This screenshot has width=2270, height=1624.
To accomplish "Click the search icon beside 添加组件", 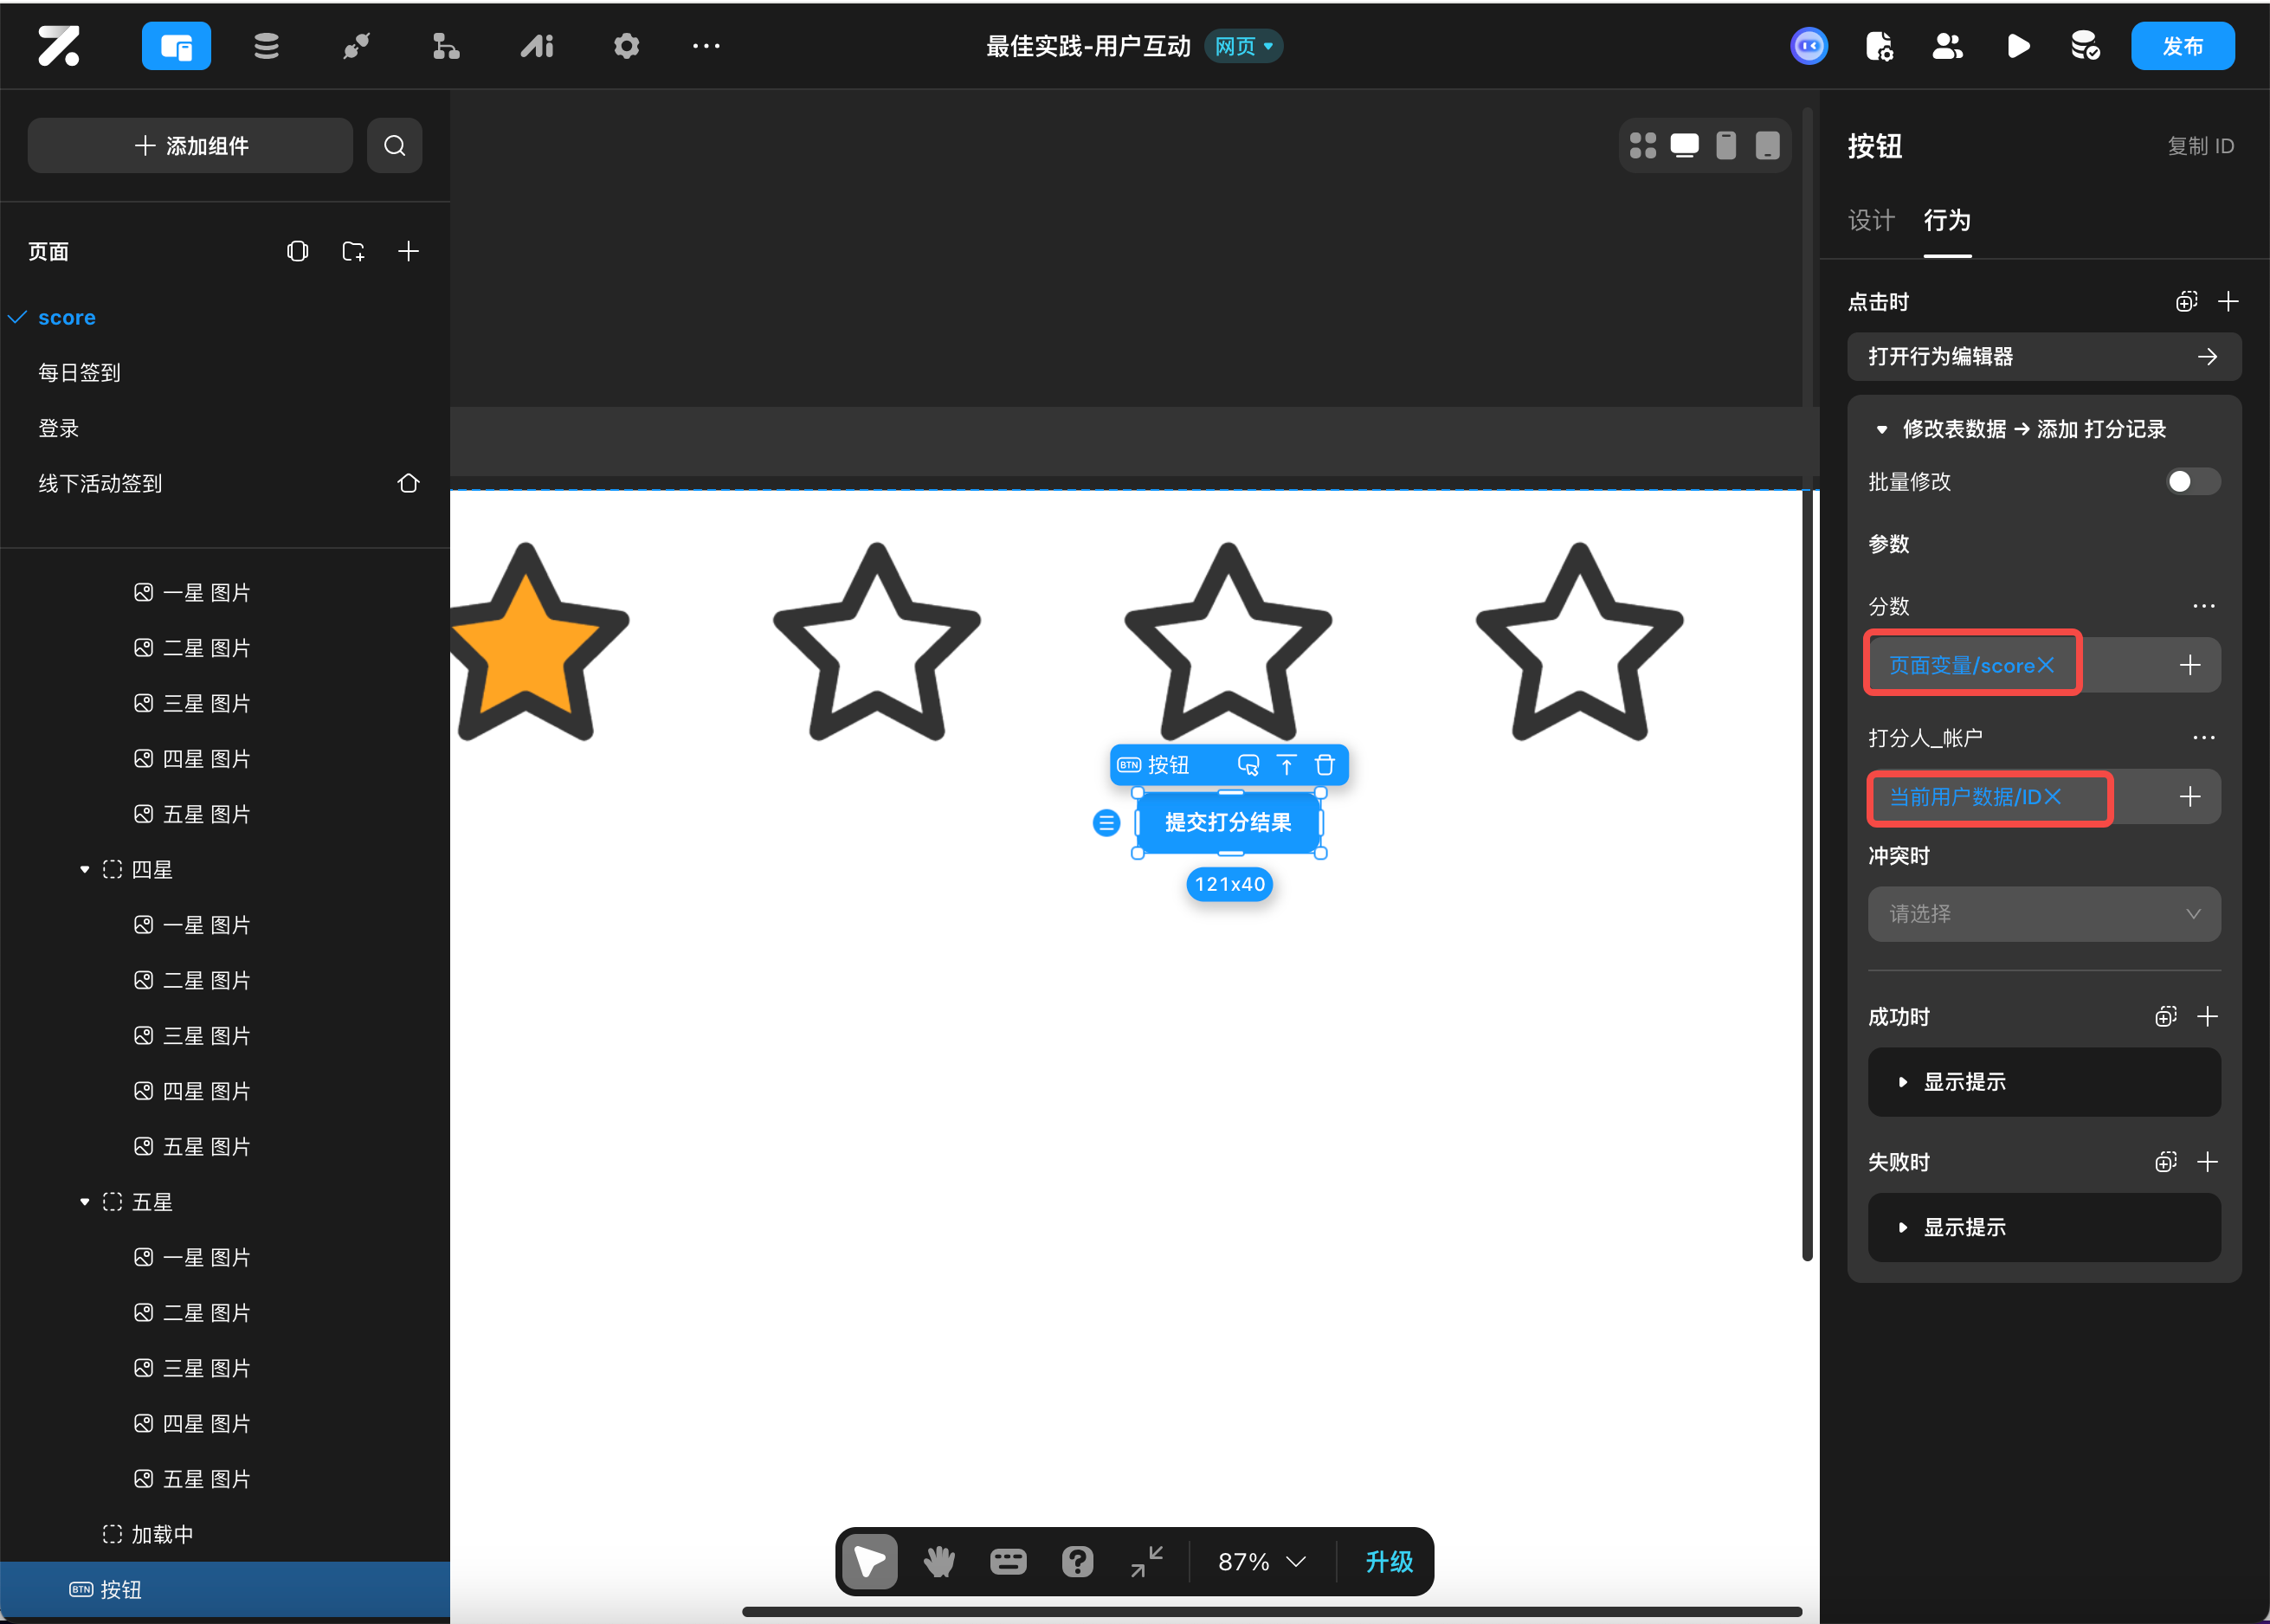I will [x=394, y=146].
